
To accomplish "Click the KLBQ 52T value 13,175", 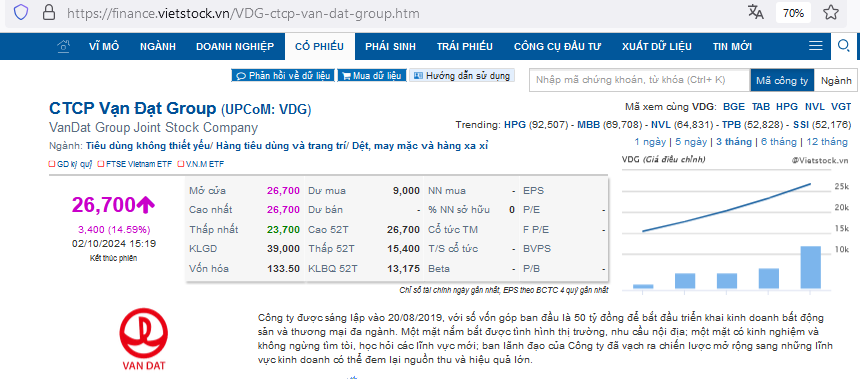I will tap(404, 269).
